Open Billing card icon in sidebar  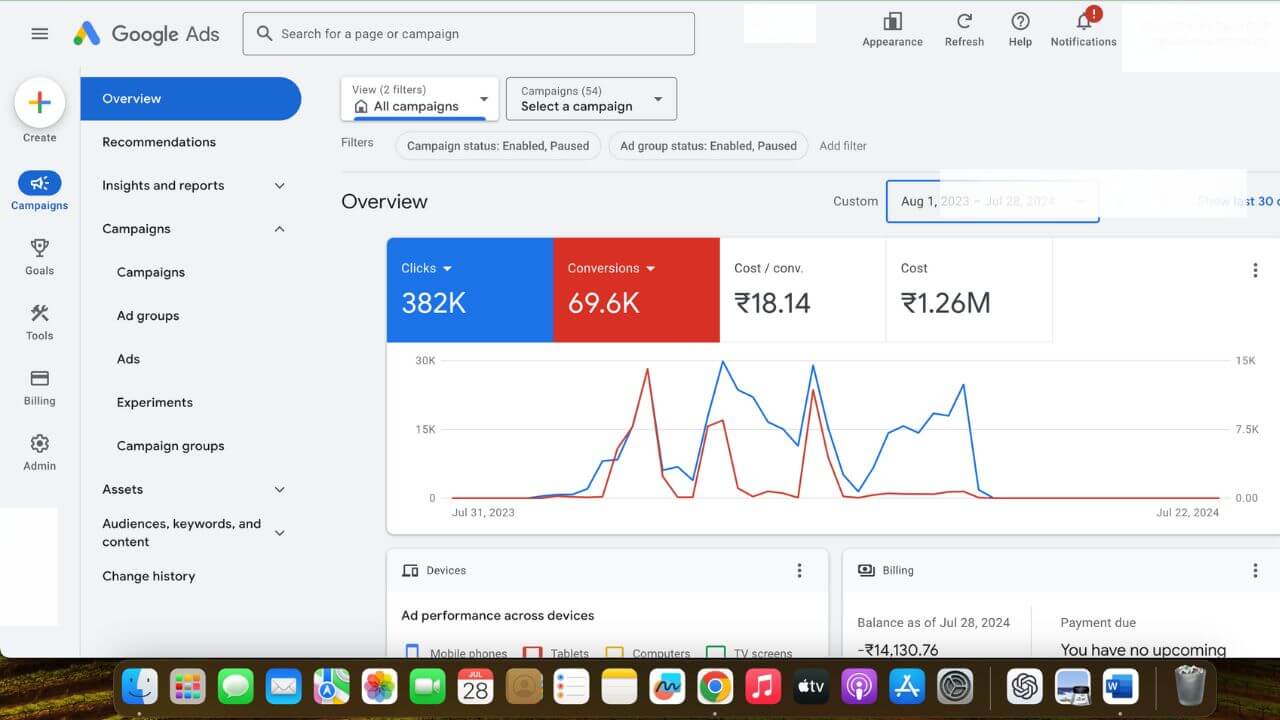tap(40, 379)
